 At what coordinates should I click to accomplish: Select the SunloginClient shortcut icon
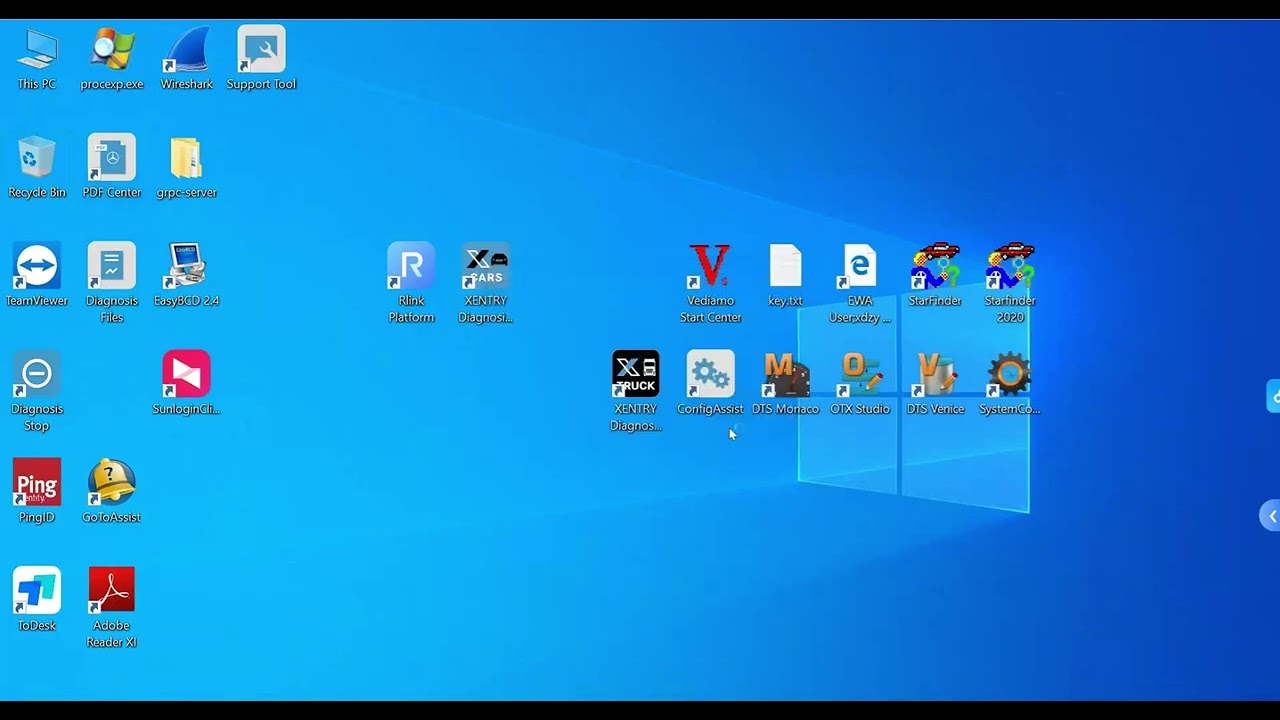187,374
